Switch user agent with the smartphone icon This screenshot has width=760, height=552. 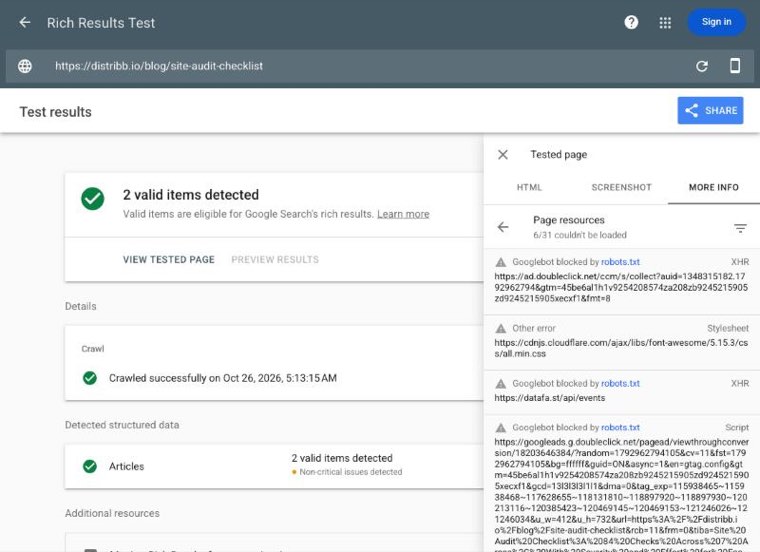(x=735, y=65)
